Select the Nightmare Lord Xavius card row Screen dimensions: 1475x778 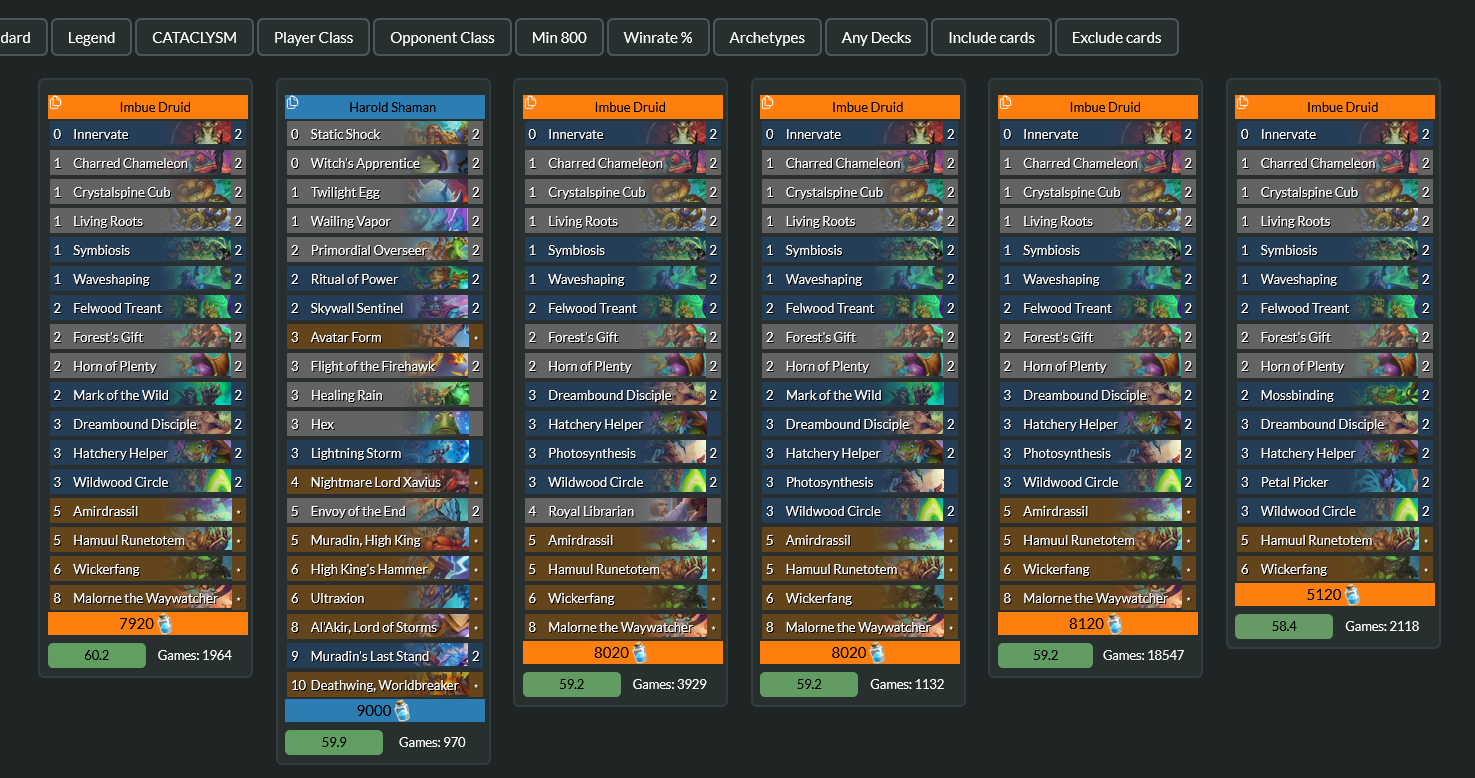pyautogui.click(x=385, y=482)
